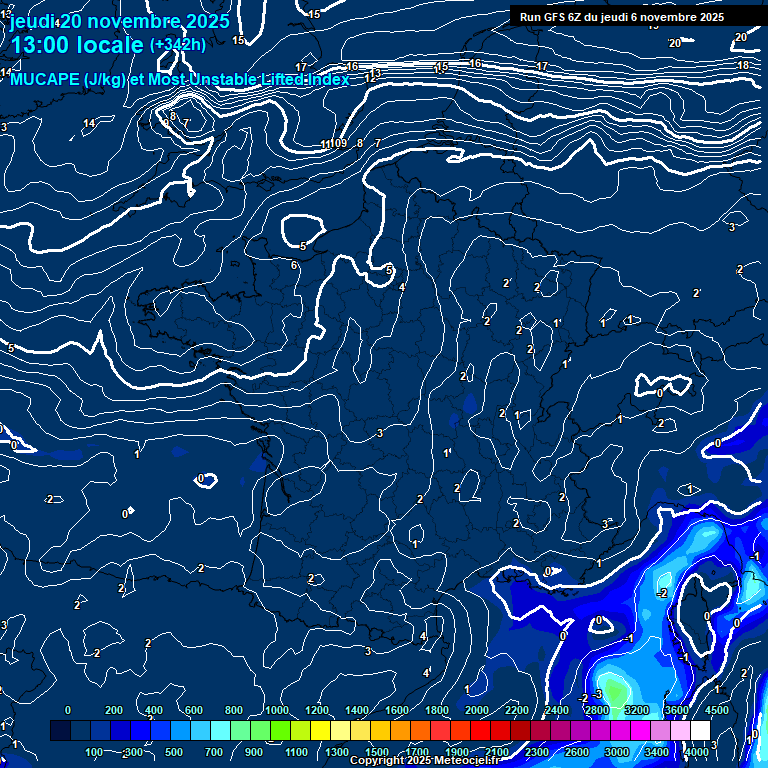
Task: Select the swatch between 3000 and 3200 labels
Action: click(621, 730)
